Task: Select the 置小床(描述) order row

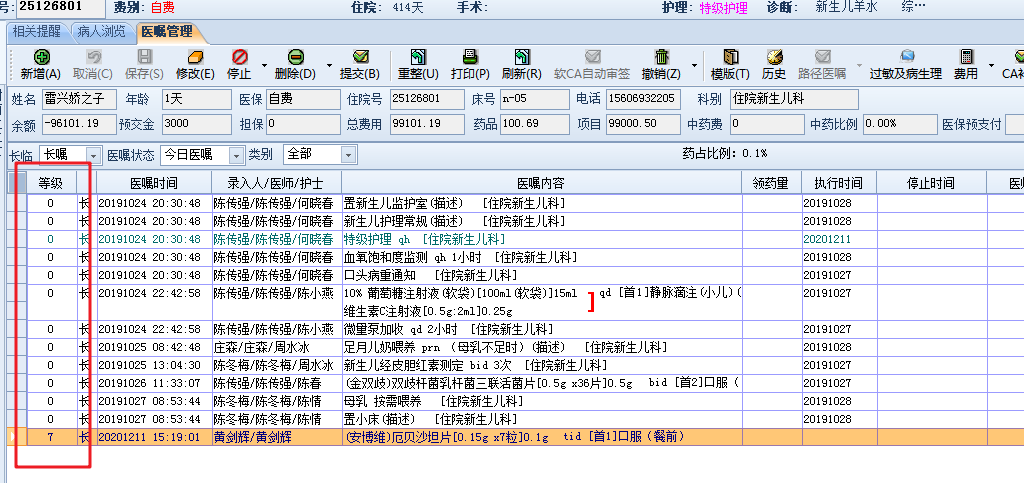Action: [x=516, y=418]
